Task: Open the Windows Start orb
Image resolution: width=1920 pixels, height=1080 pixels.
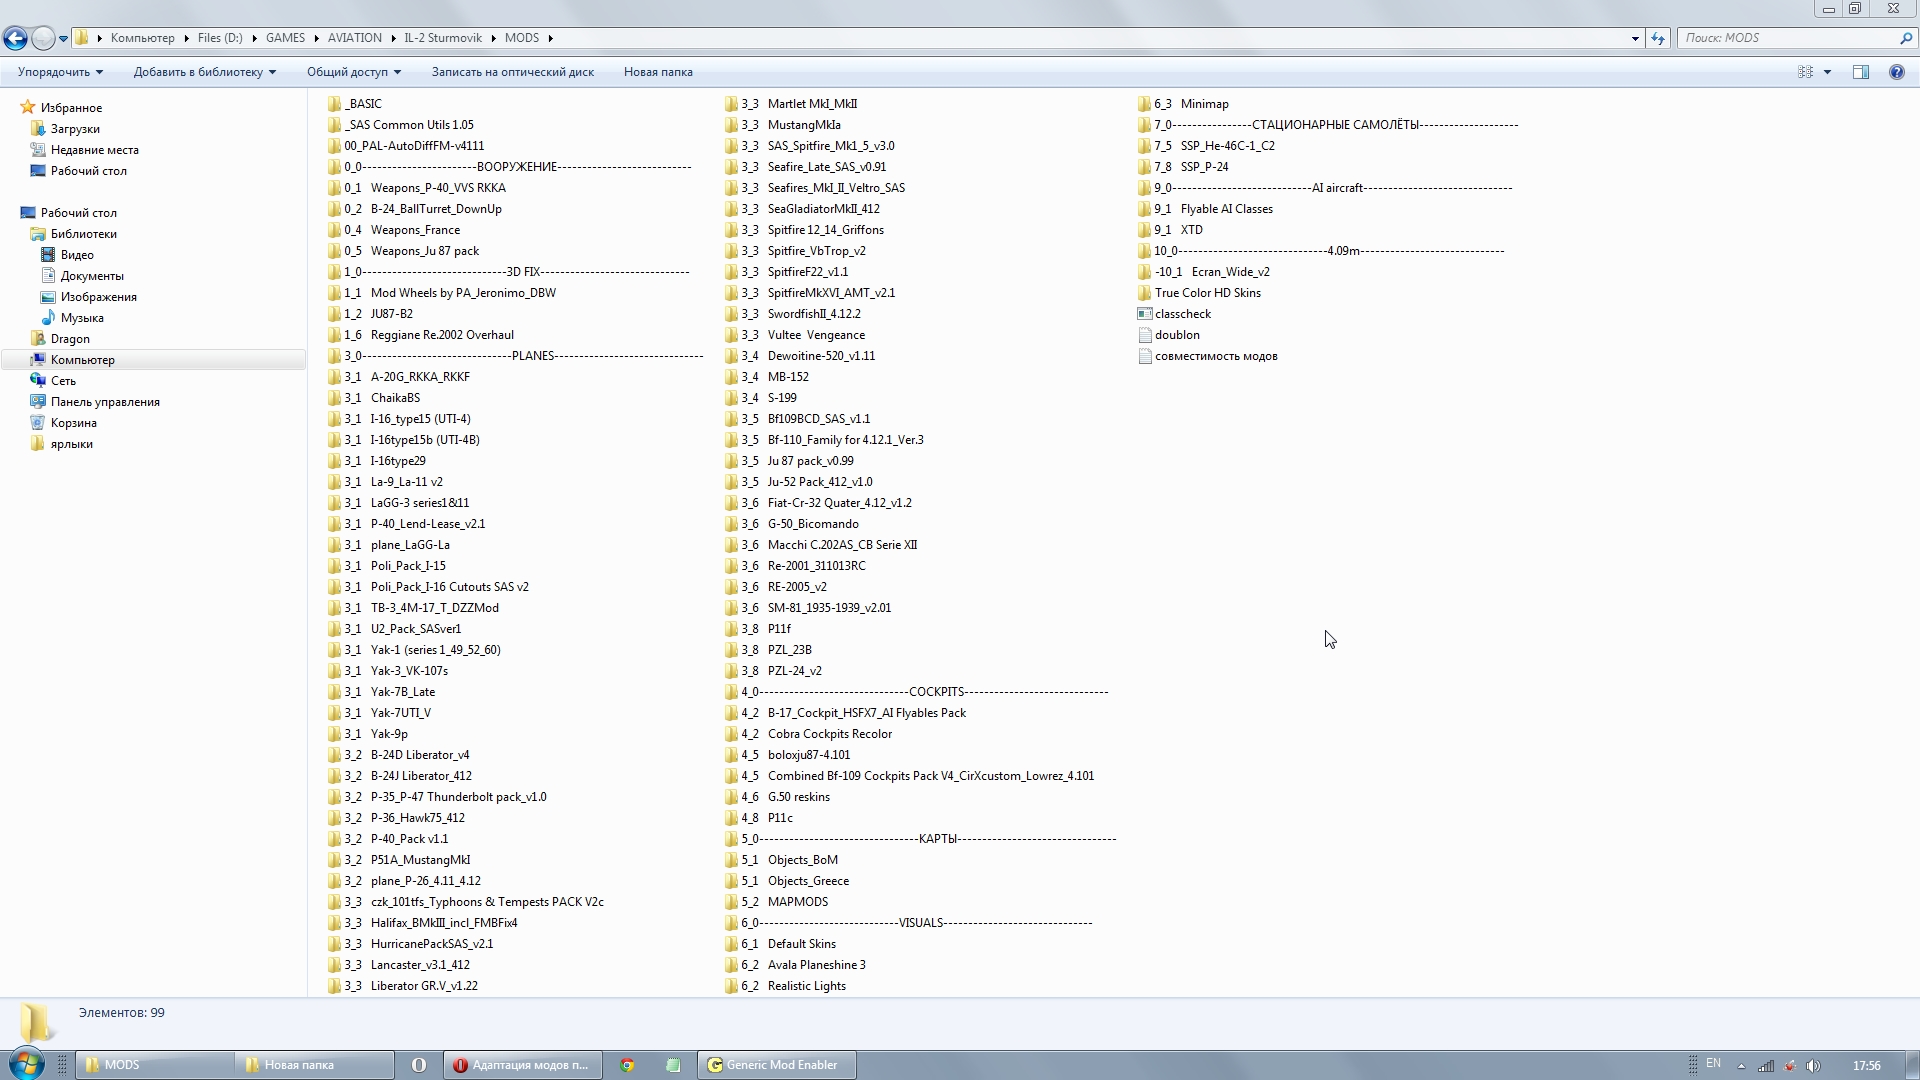Action: pyautogui.click(x=26, y=1064)
